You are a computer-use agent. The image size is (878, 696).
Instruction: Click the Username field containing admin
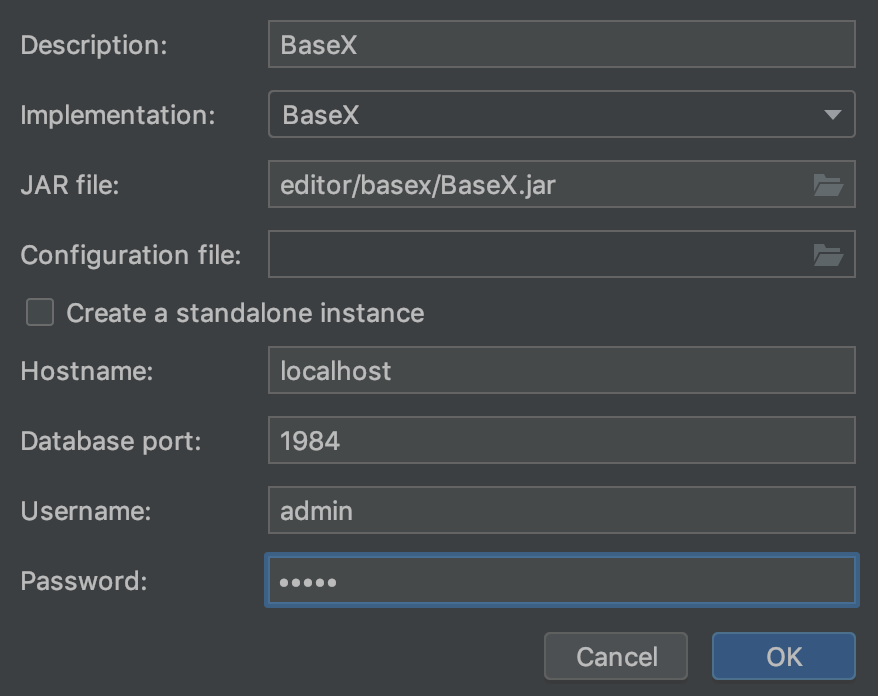coord(562,510)
